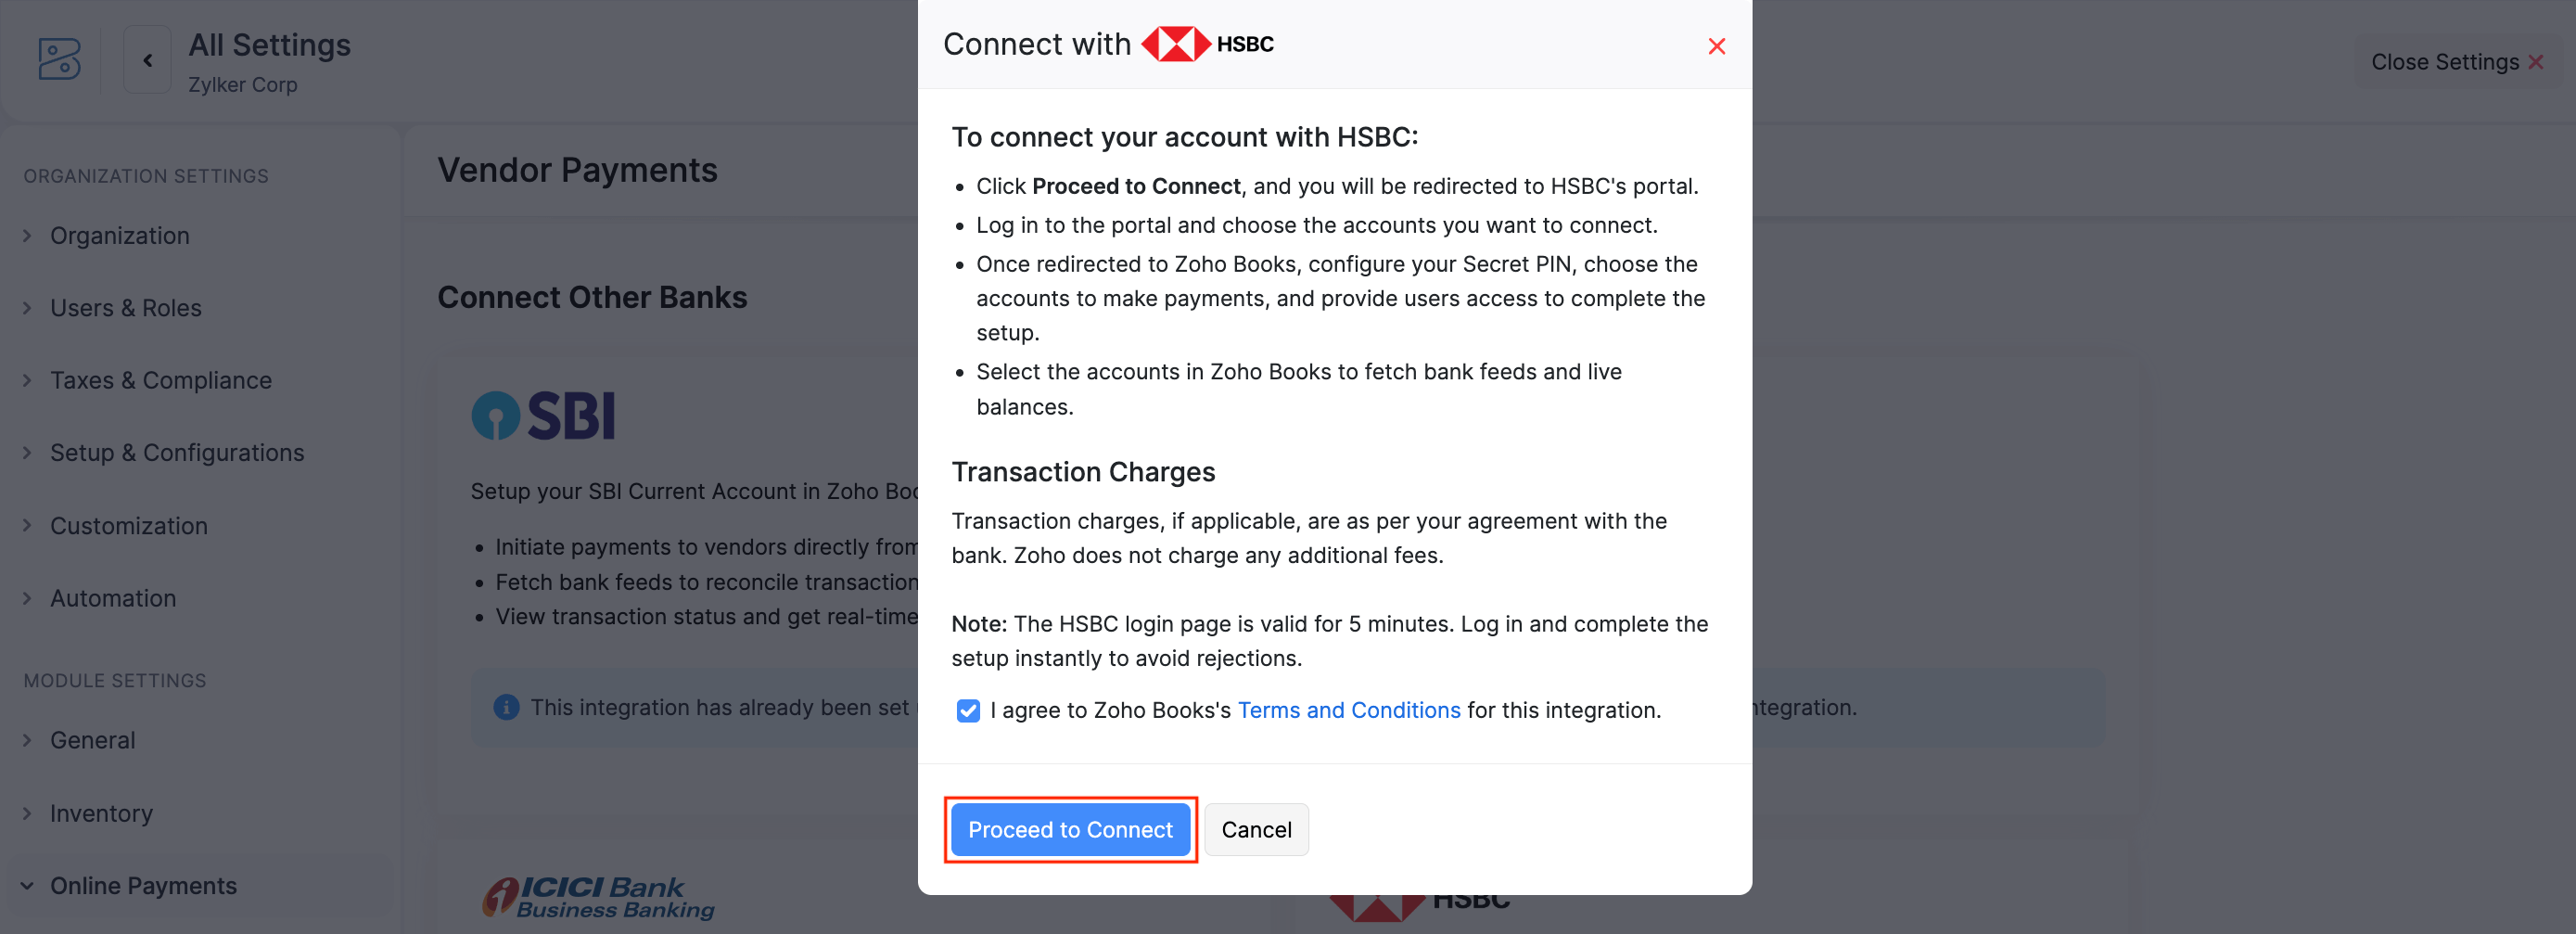The width and height of the screenshot is (2576, 934).
Task: Click Proceed to Connect
Action: coord(1070,829)
